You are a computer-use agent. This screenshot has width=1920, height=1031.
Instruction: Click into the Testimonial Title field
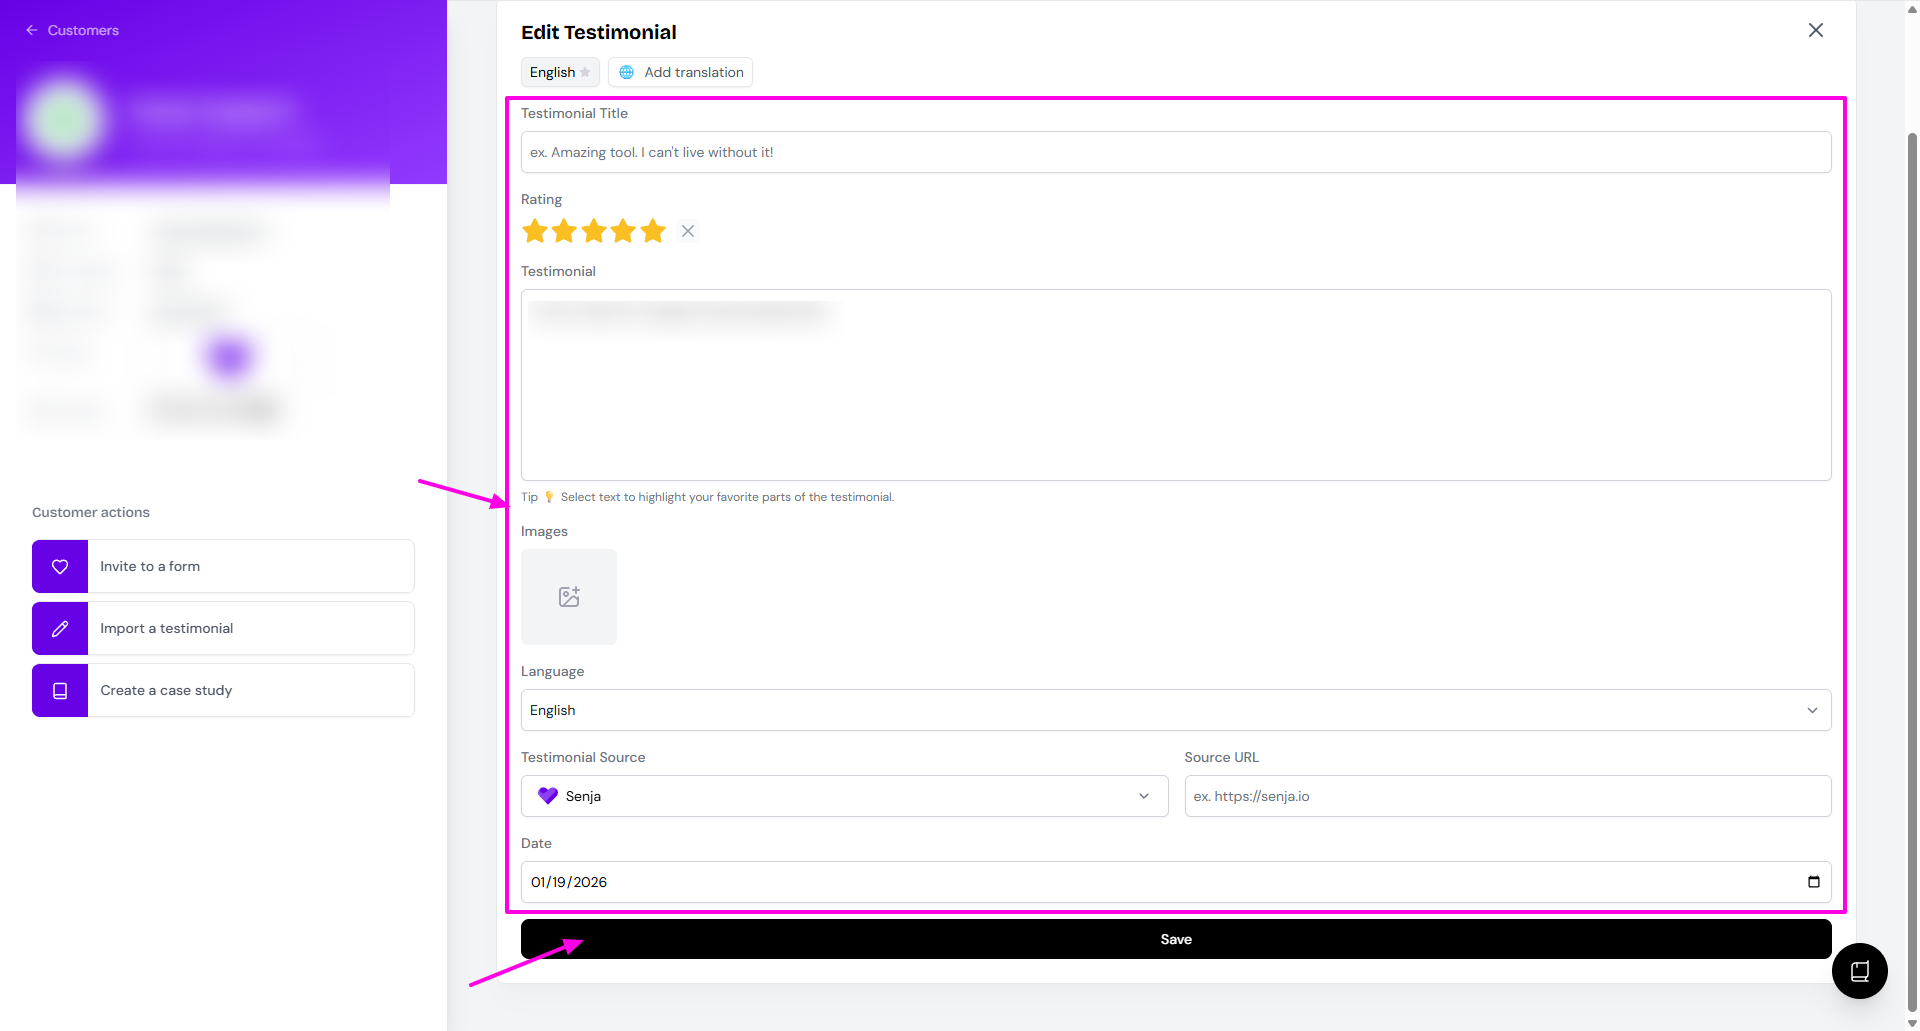click(x=1175, y=152)
